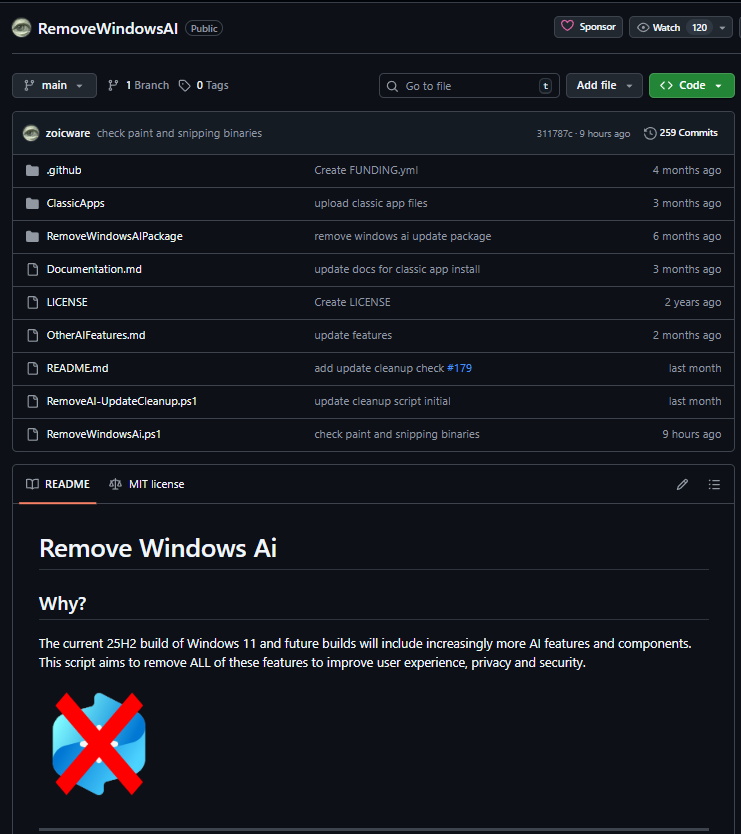Open Documentation.md file
This screenshot has height=834, width=741.
[94, 269]
